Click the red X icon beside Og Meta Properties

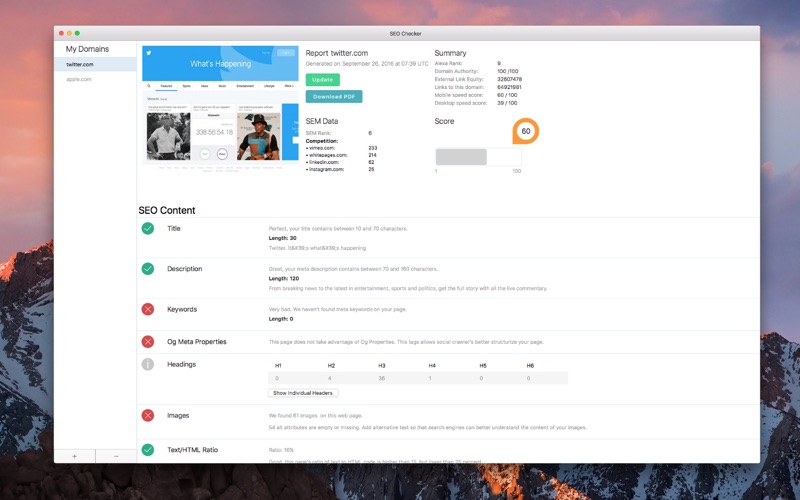148,342
